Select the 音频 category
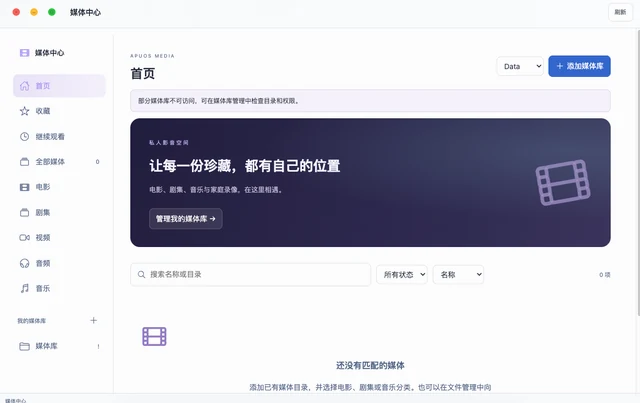 pos(59,263)
